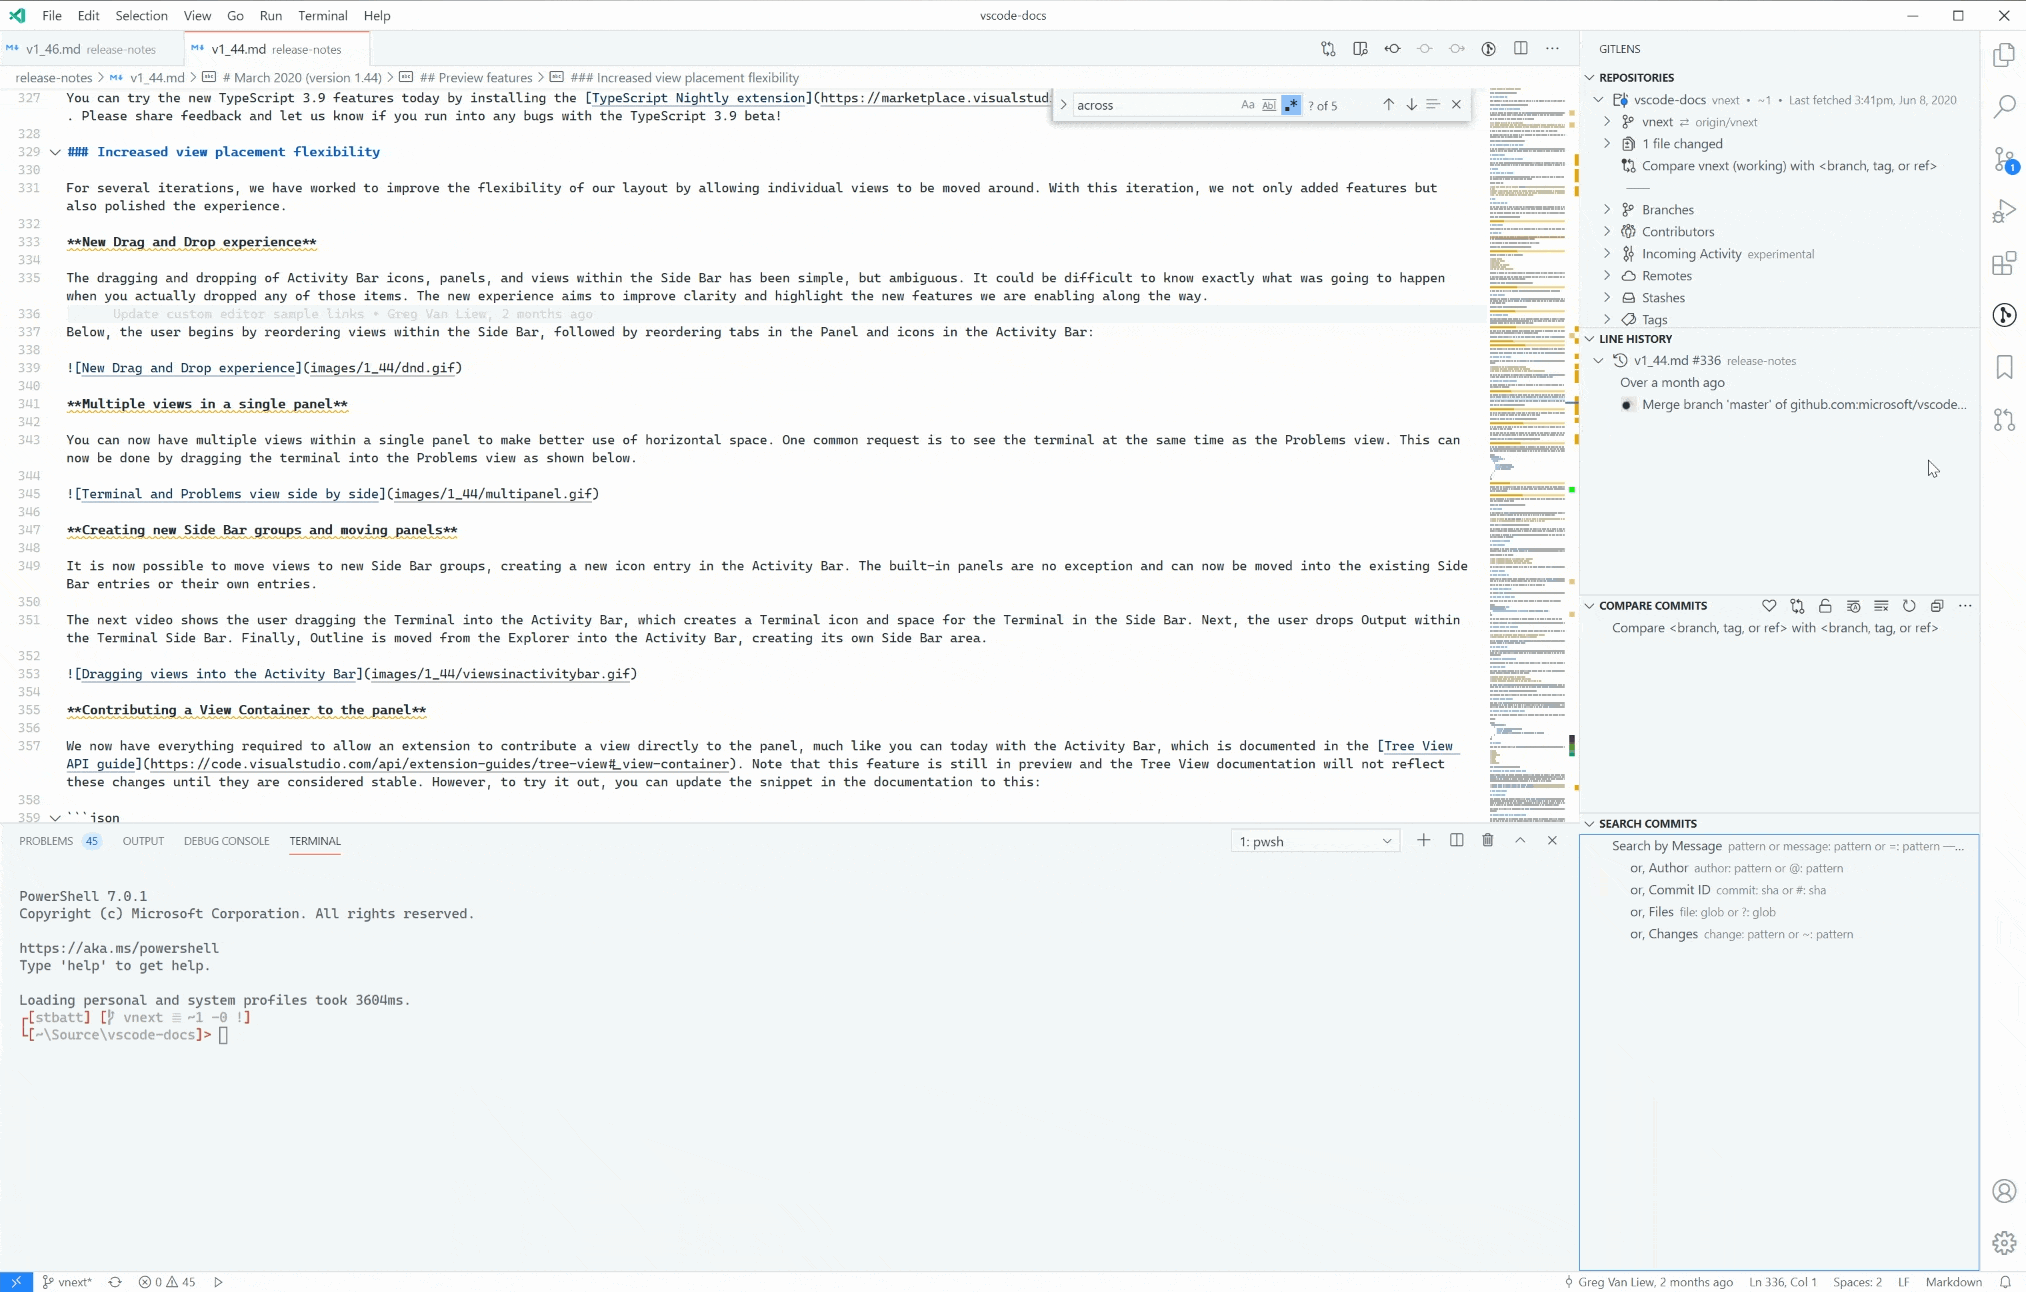Image resolution: width=2026 pixels, height=1292 pixels.
Task: Toggle Match Whole Word in find widget
Action: [1269, 105]
